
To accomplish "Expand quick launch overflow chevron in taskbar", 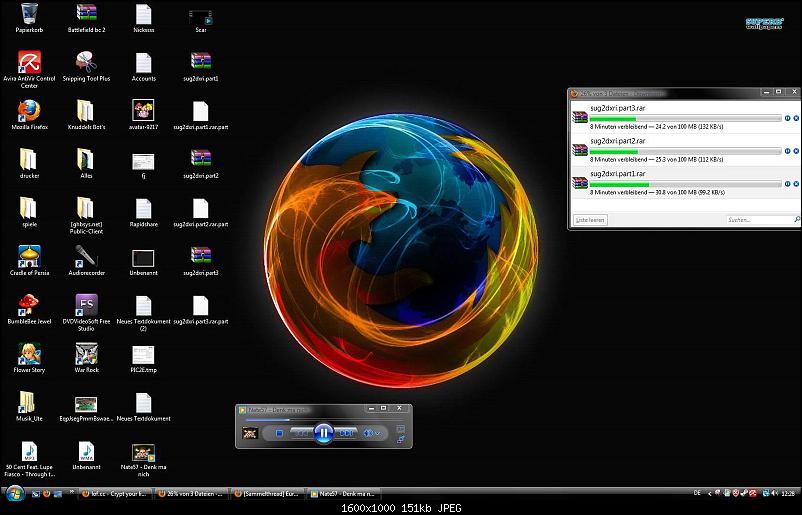I will (x=71, y=491).
